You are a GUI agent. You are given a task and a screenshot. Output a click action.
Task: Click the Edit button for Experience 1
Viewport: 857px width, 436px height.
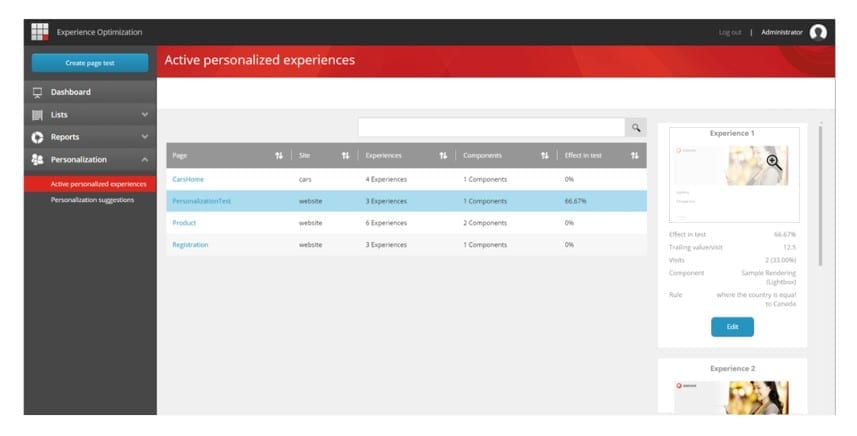[732, 327]
